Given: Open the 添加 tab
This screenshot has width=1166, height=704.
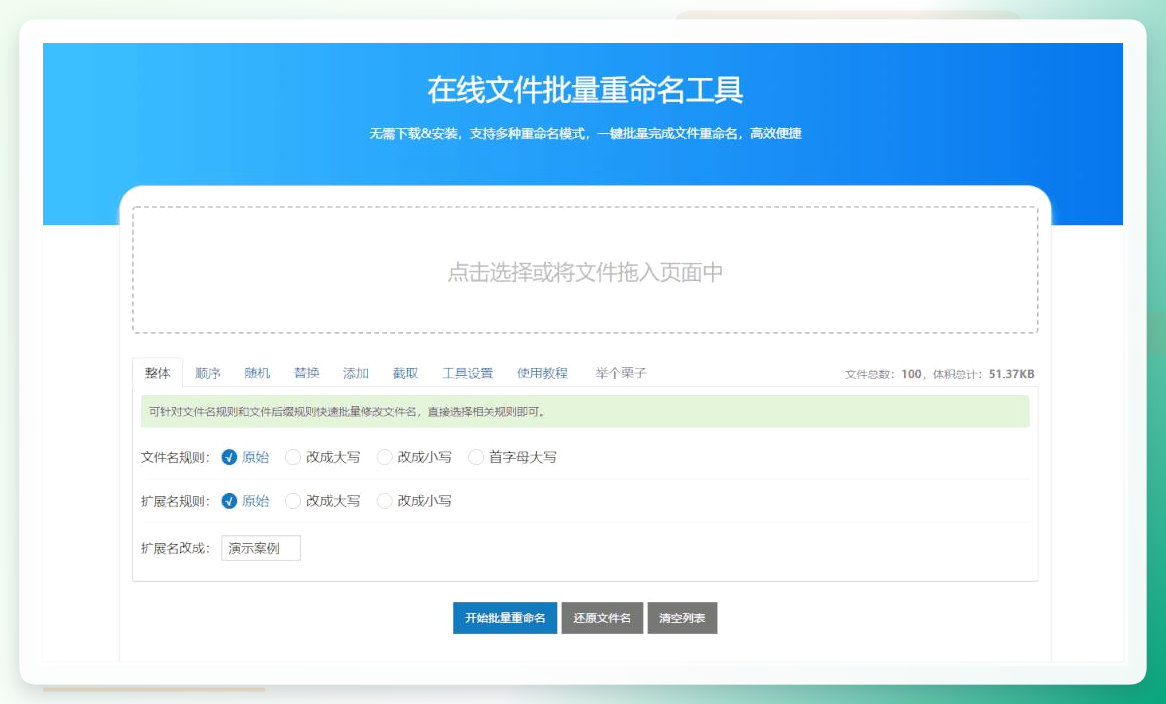Looking at the screenshot, I should (x=356, y=373).
